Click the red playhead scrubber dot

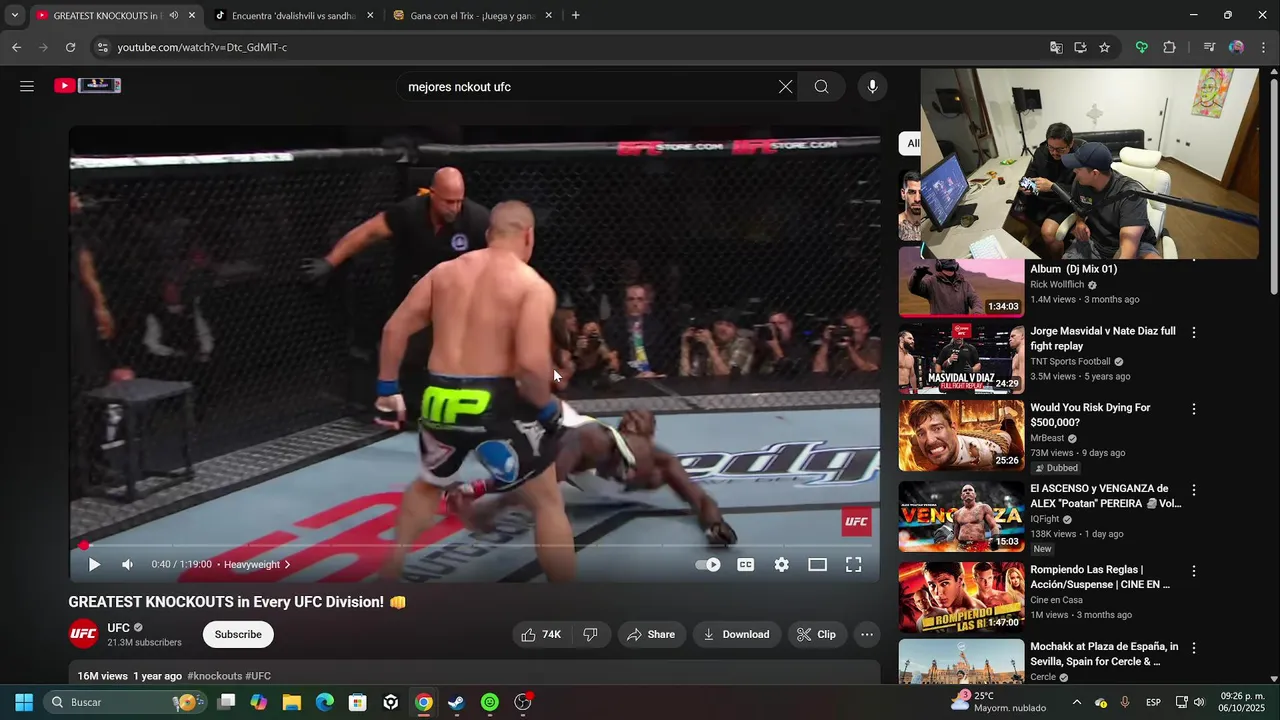(x=85, y=545)
